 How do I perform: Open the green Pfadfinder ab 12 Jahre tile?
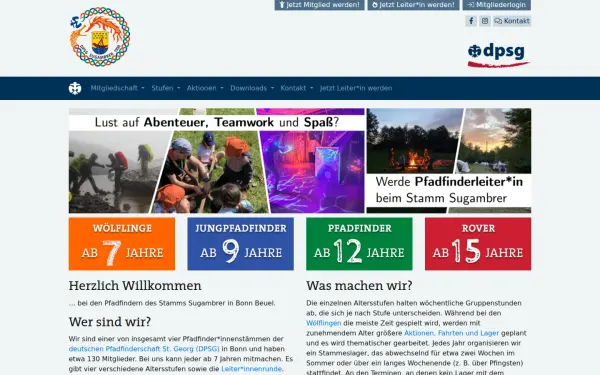click(x=359, y=244)
